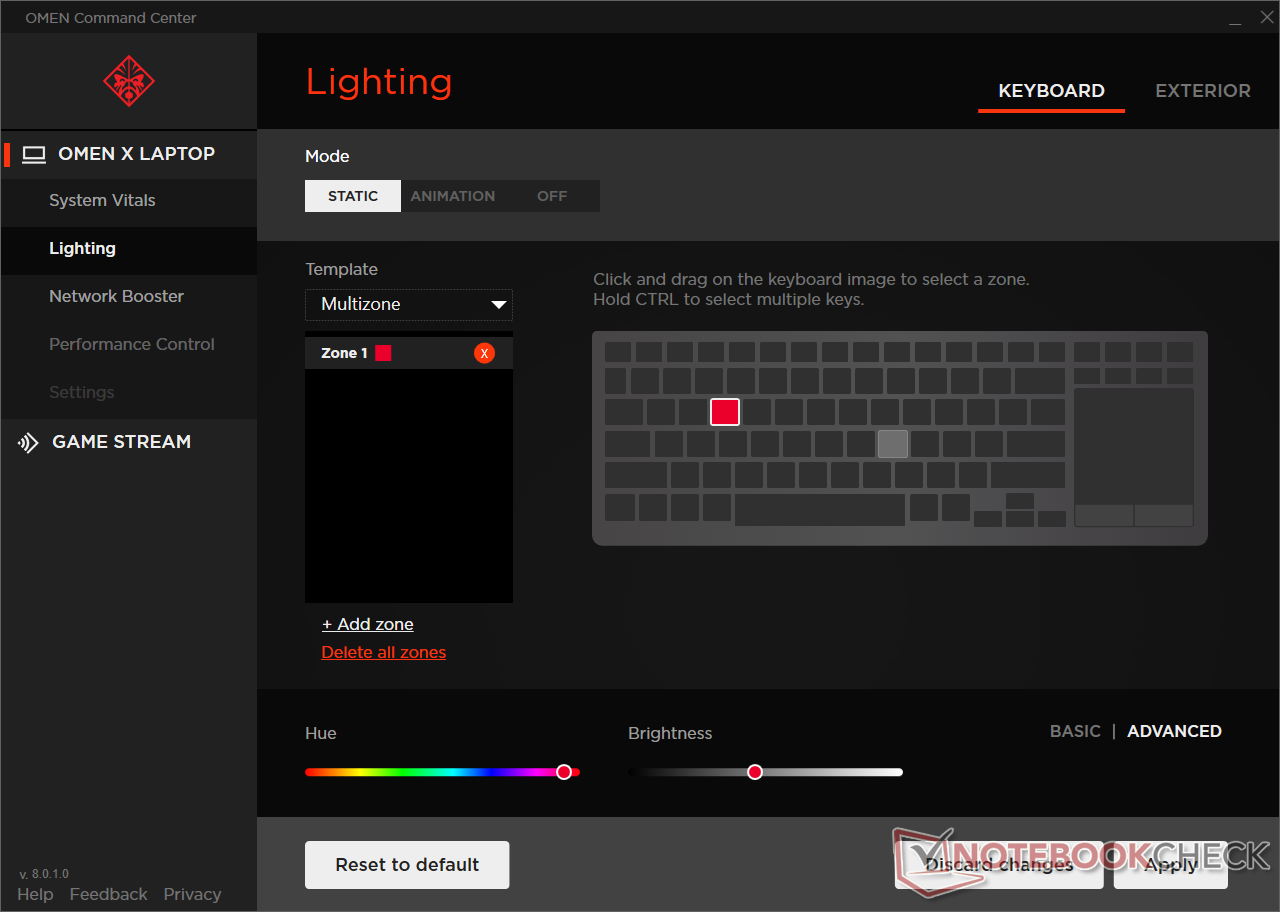
Task: Select the up arrow key on the keyboard image
Action: 1020,501
